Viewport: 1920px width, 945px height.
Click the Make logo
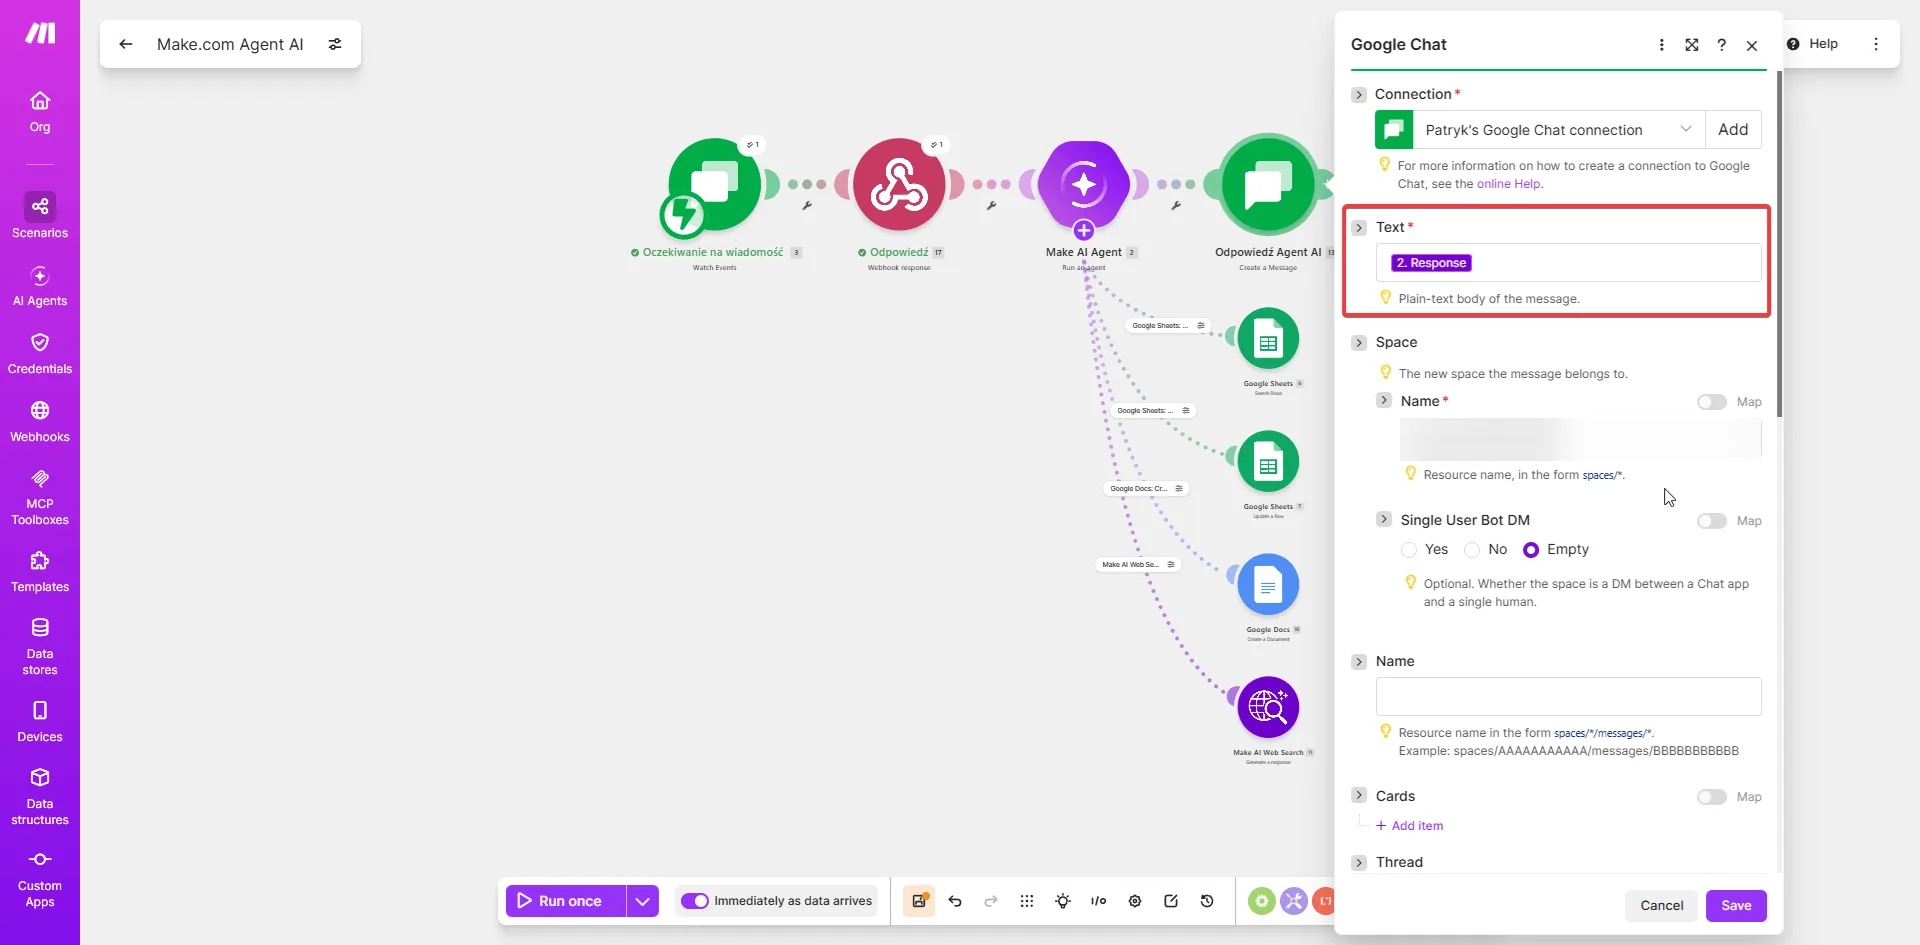pyautogui.click(x=40, y=34)
